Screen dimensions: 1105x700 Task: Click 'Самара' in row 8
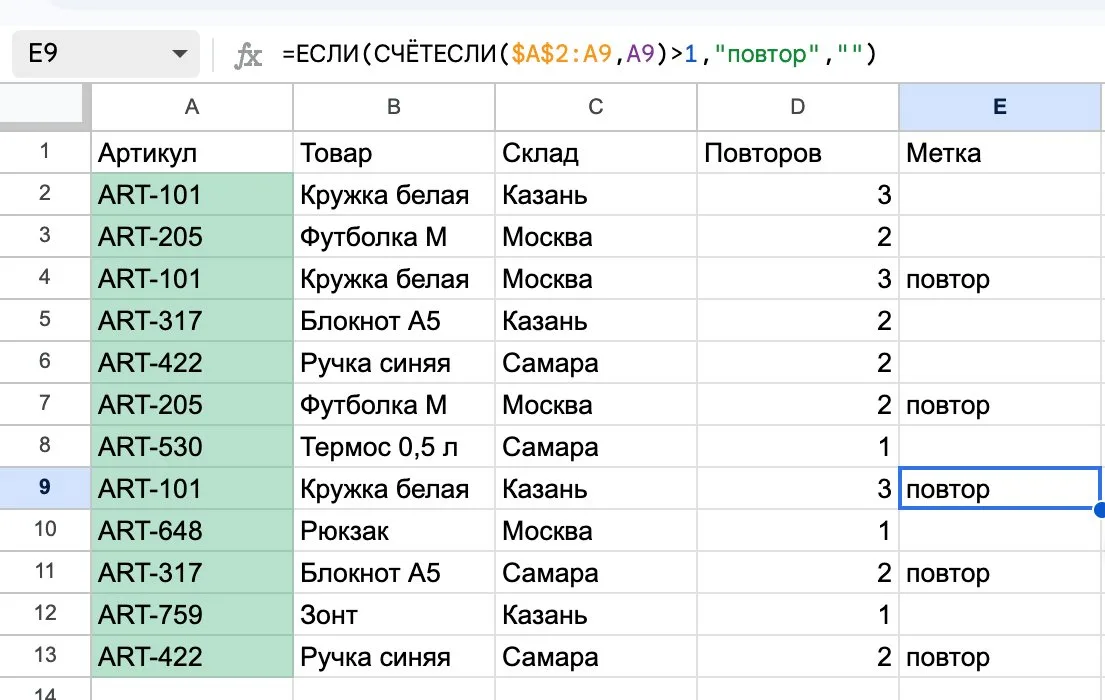(596, 446)
